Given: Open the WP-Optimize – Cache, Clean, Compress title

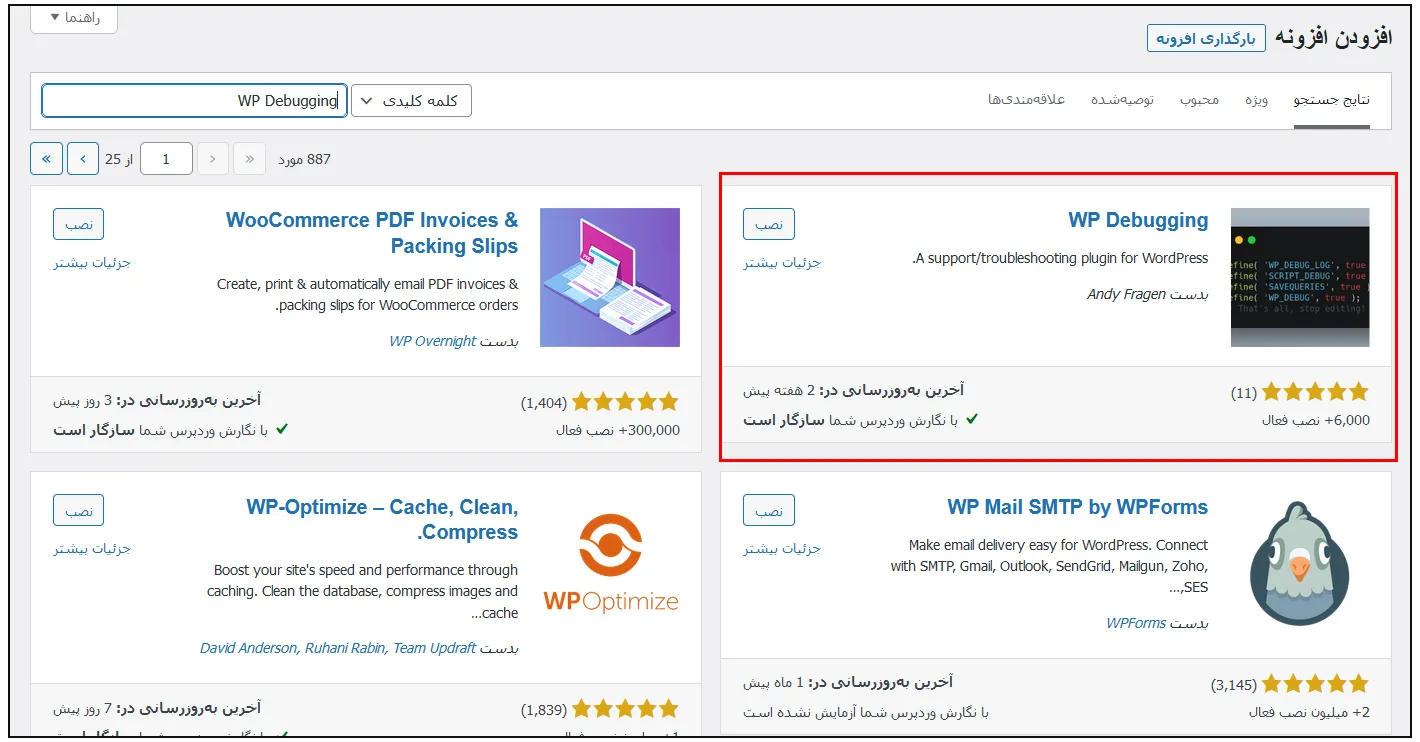Looking at the screenshot, I should coord(383,520).
